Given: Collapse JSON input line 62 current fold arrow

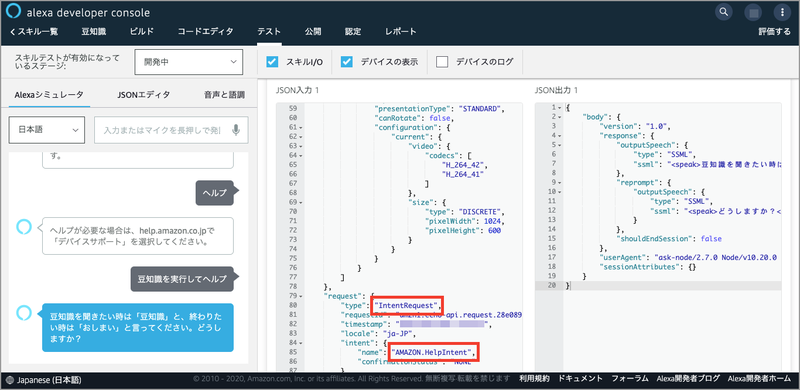Looking at the screenshot, I should point(301,137).
